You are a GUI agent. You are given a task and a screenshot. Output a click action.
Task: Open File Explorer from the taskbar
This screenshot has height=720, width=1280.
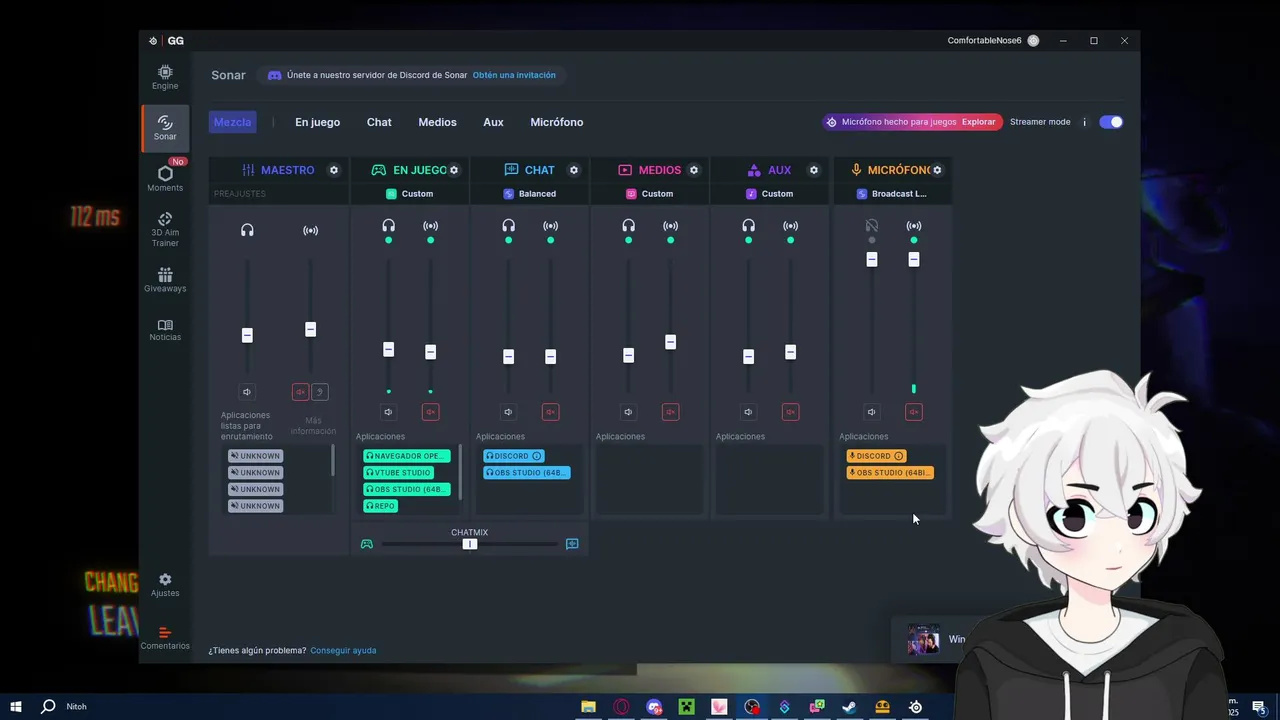coord(588,707)
